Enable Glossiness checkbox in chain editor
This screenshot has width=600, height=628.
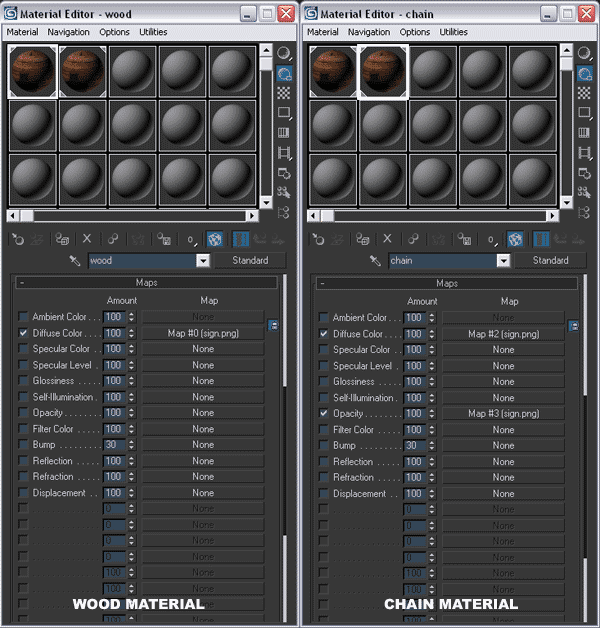[x=324, y=381]
